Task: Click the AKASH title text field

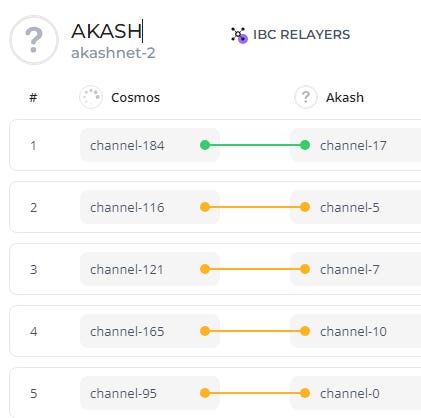Action: pyautogui.click(x=107, y=31)
